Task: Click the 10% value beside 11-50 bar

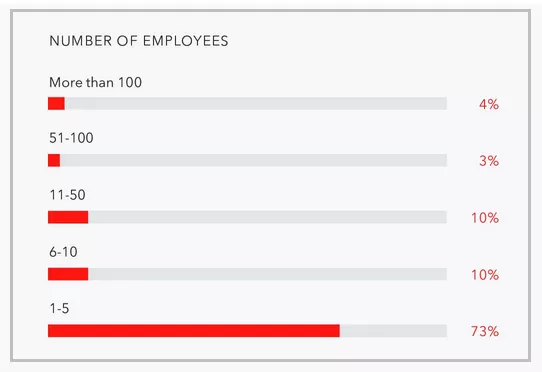Action: pos(485,218)
